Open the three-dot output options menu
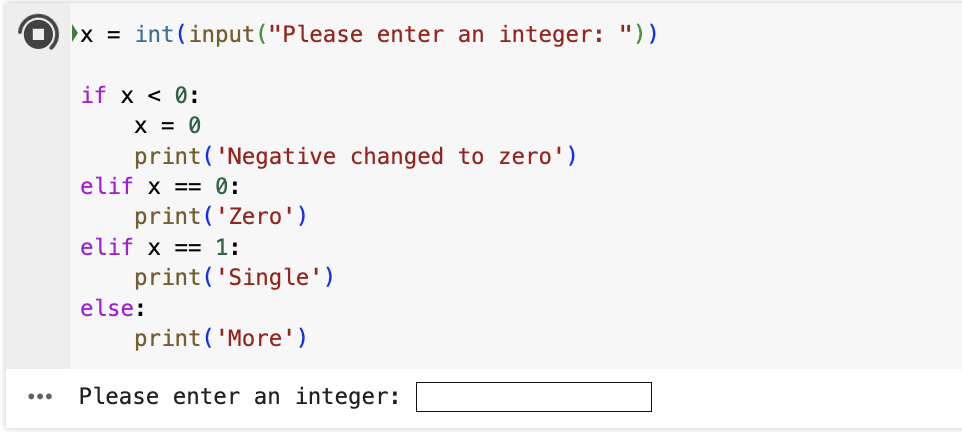The height and width of the screenshot is (432, 962). [40, 397]
